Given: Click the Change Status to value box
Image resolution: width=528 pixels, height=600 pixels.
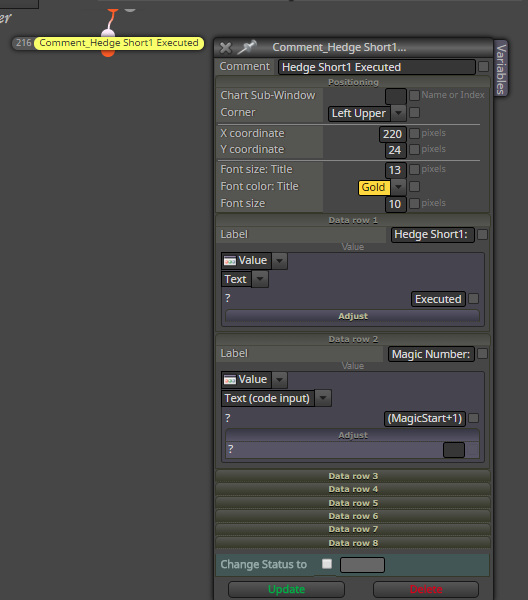Looking at the screenshot, I should pos(362,565).
